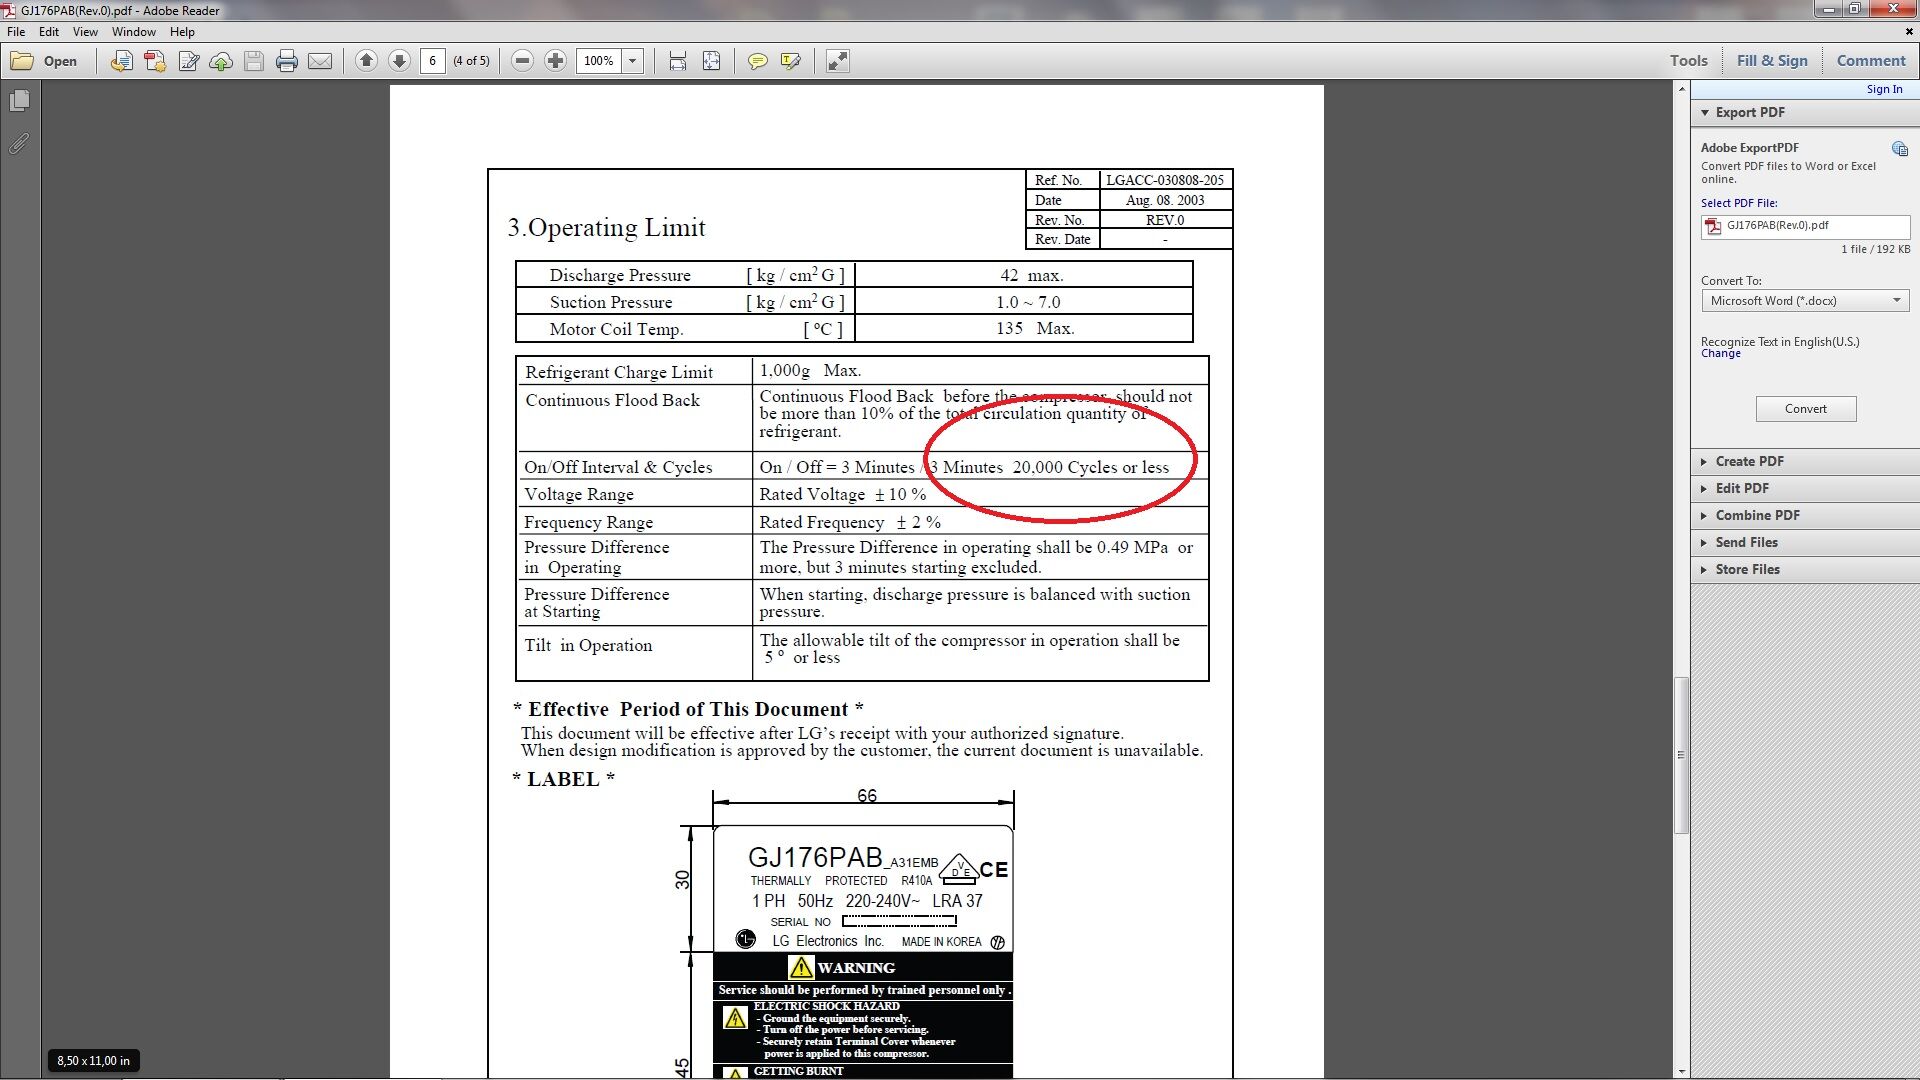Click the Change language link

[x=1720, y=354]
